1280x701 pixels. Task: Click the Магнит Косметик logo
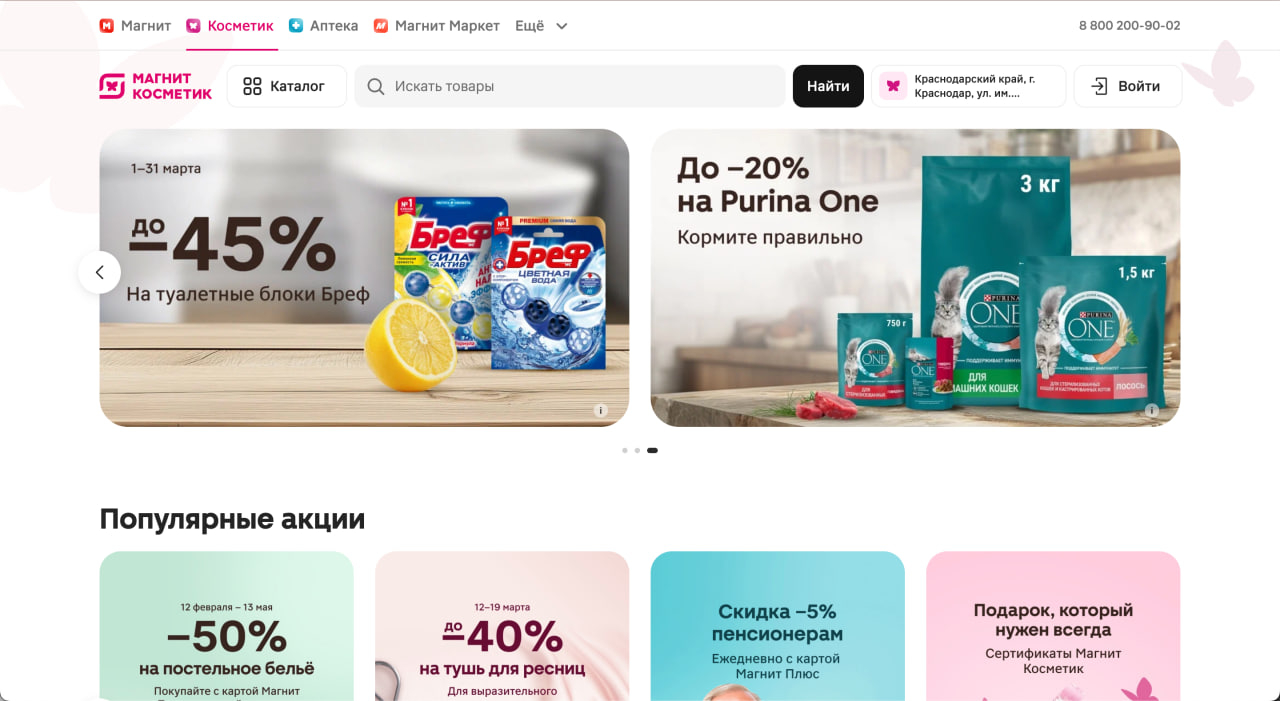(155, 86)
